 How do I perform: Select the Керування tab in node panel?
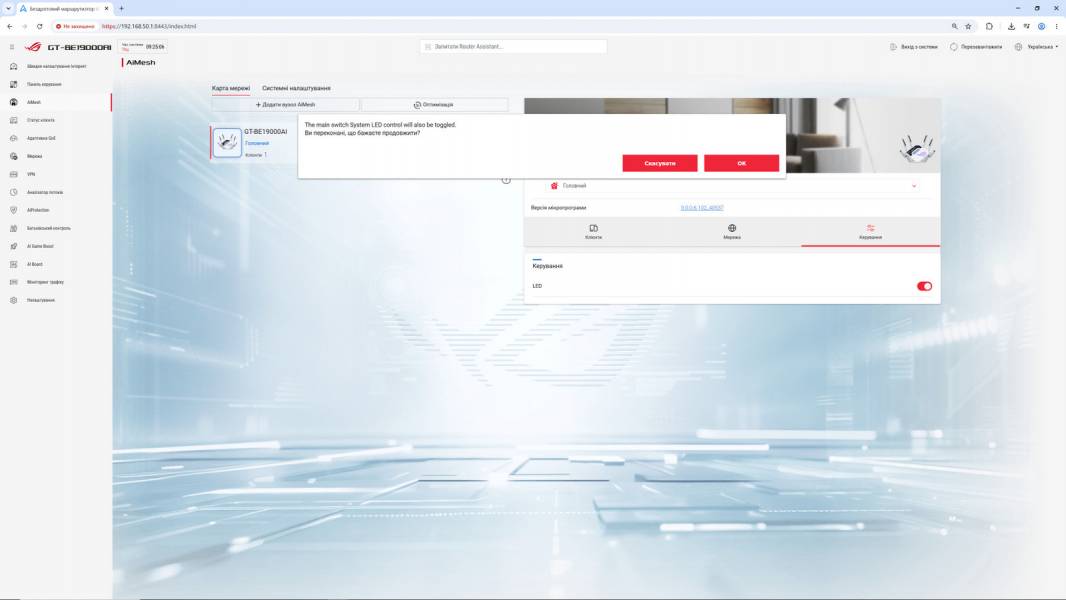870,232
